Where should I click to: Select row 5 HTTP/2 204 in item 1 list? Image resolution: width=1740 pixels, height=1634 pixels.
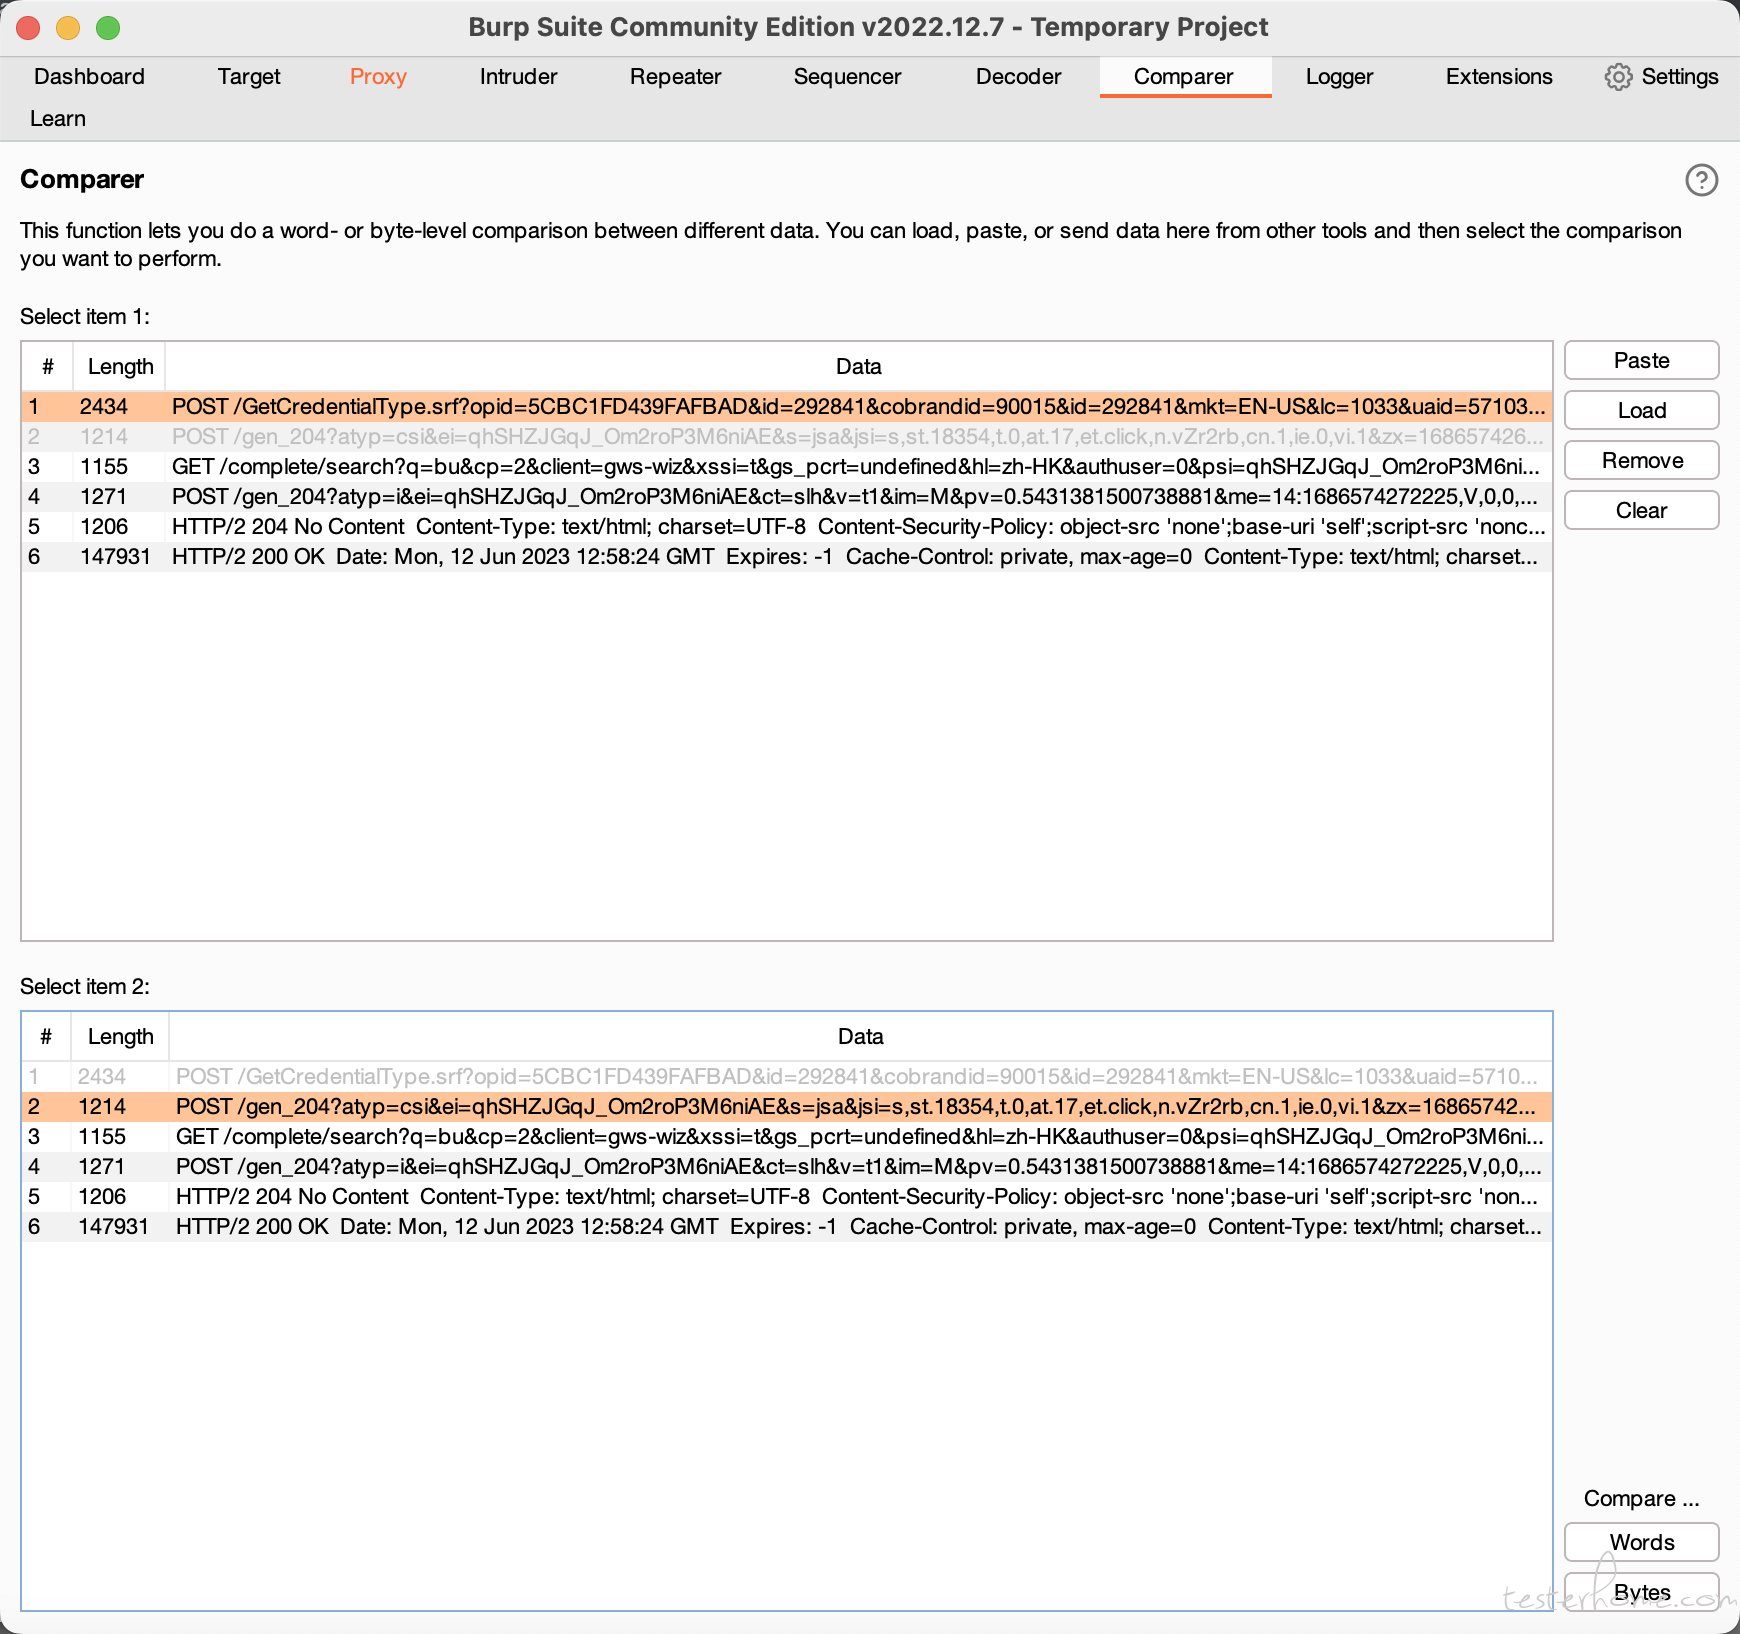click(787, 526)
